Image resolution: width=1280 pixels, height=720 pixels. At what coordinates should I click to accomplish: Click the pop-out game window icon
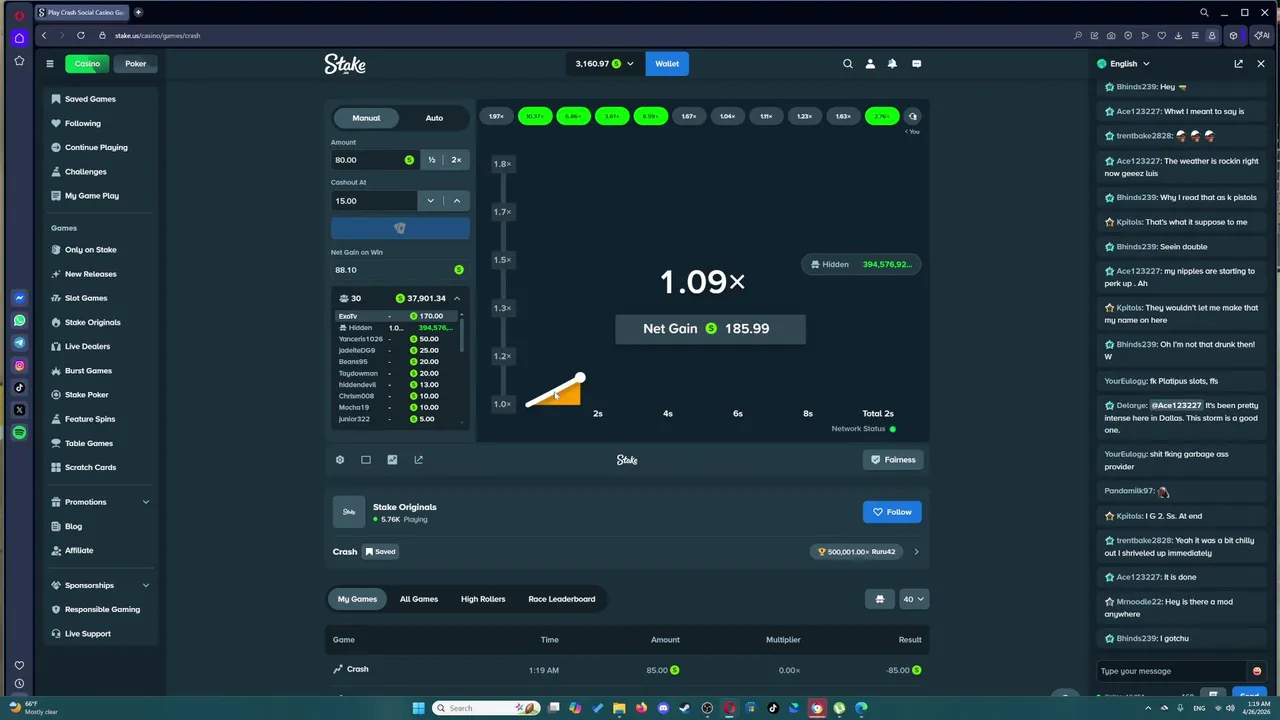[x=418, y=460]
